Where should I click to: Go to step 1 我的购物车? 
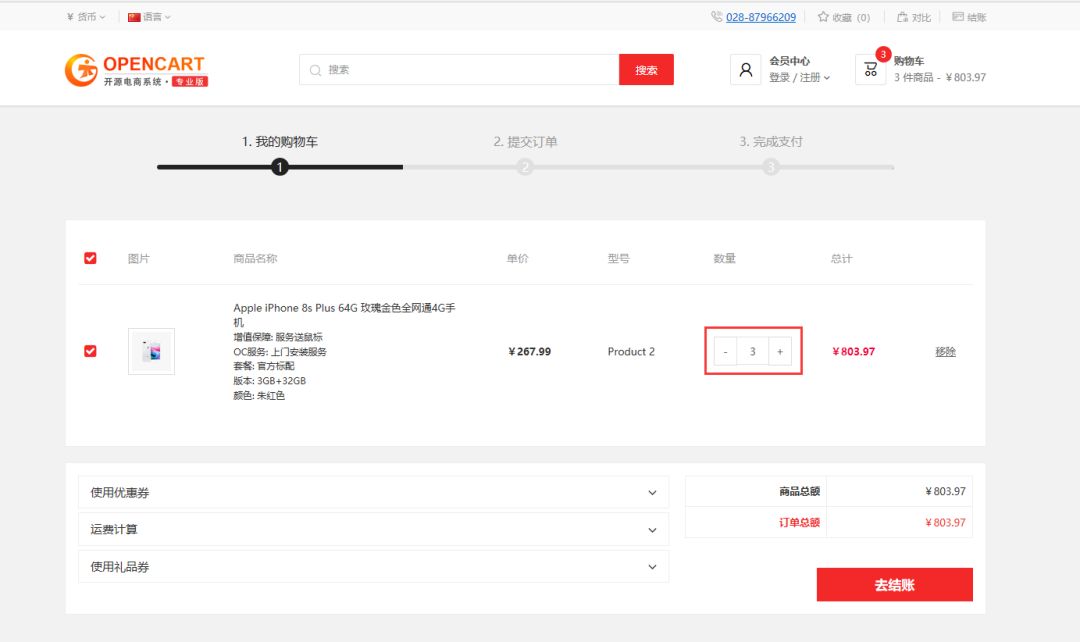280,142
